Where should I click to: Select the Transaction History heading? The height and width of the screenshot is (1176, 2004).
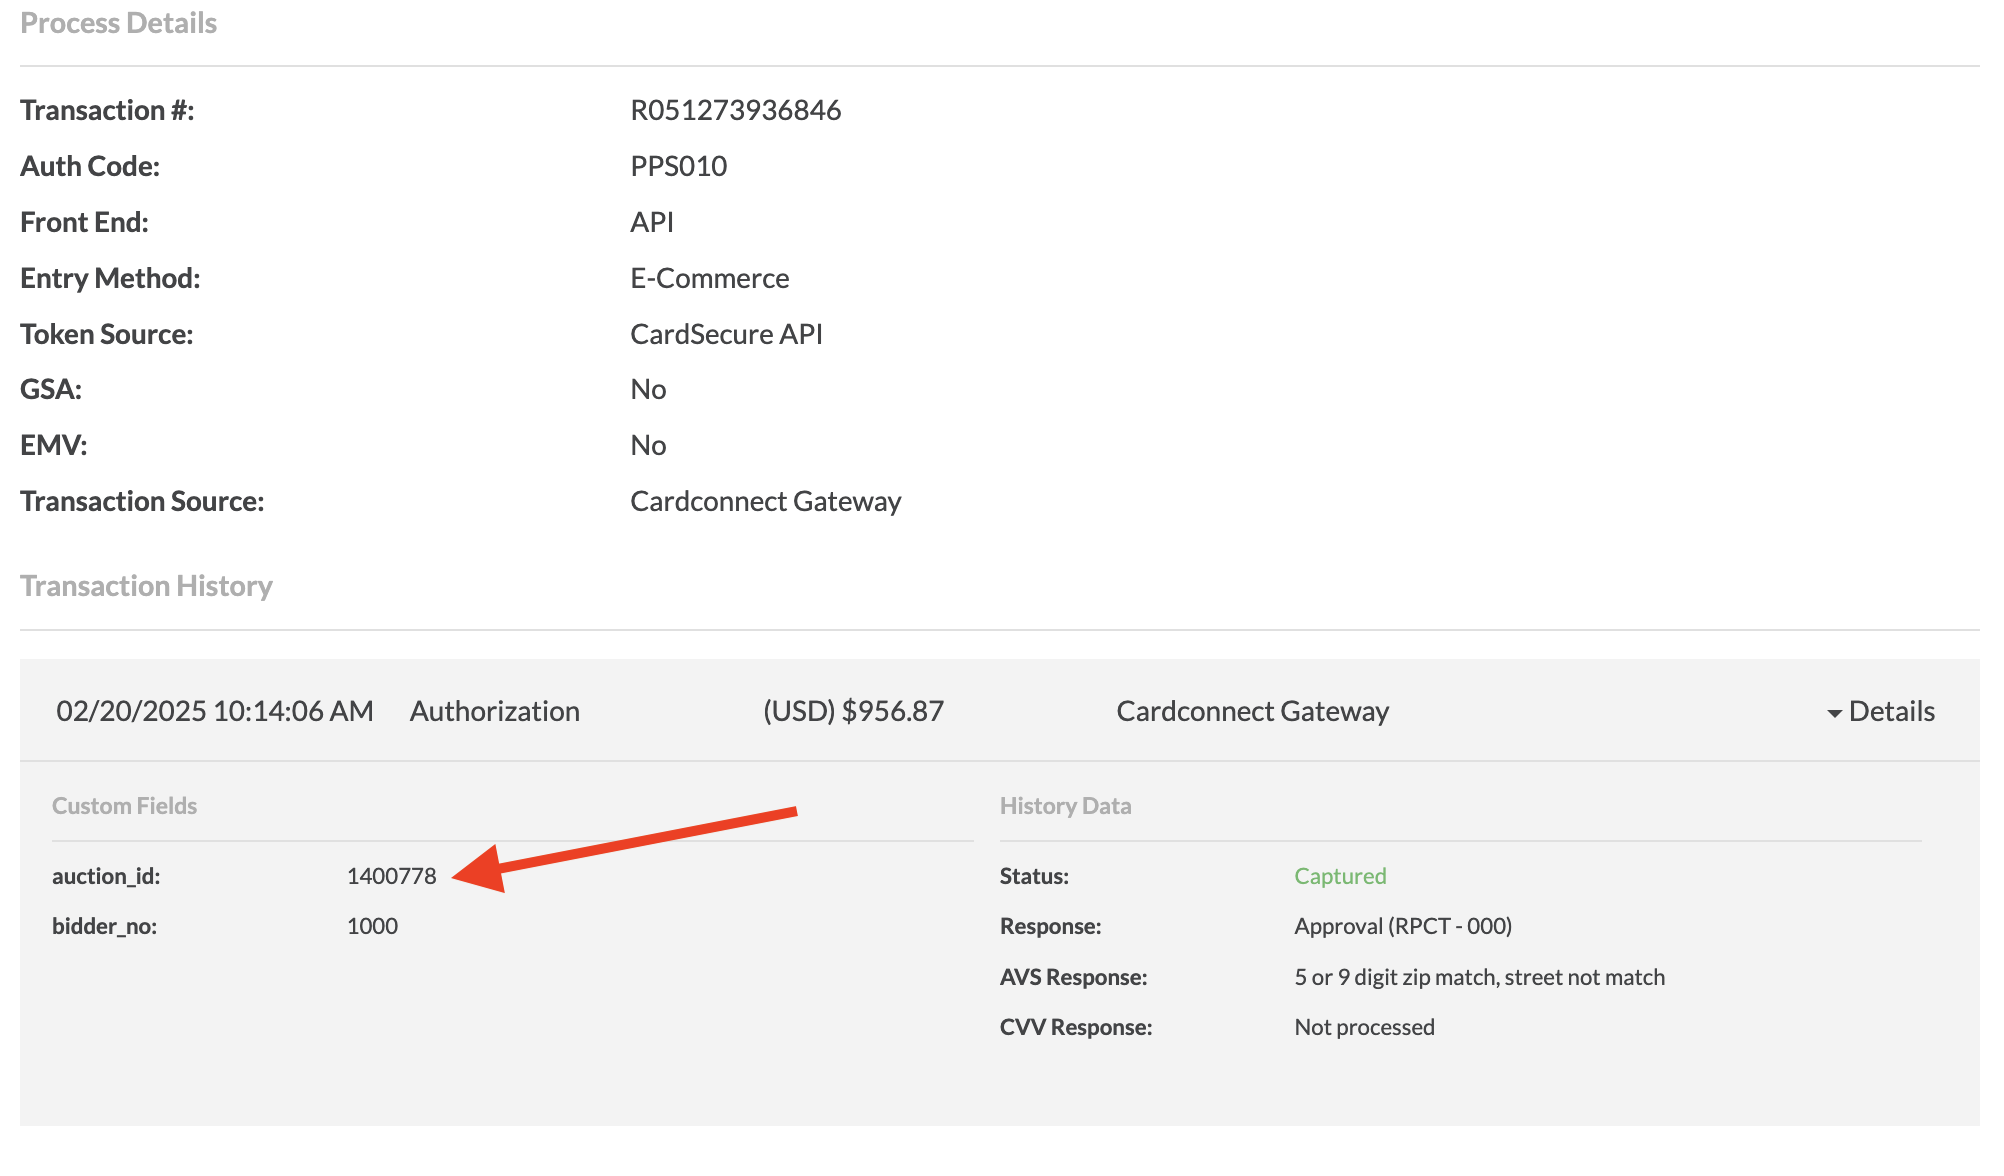146,585
